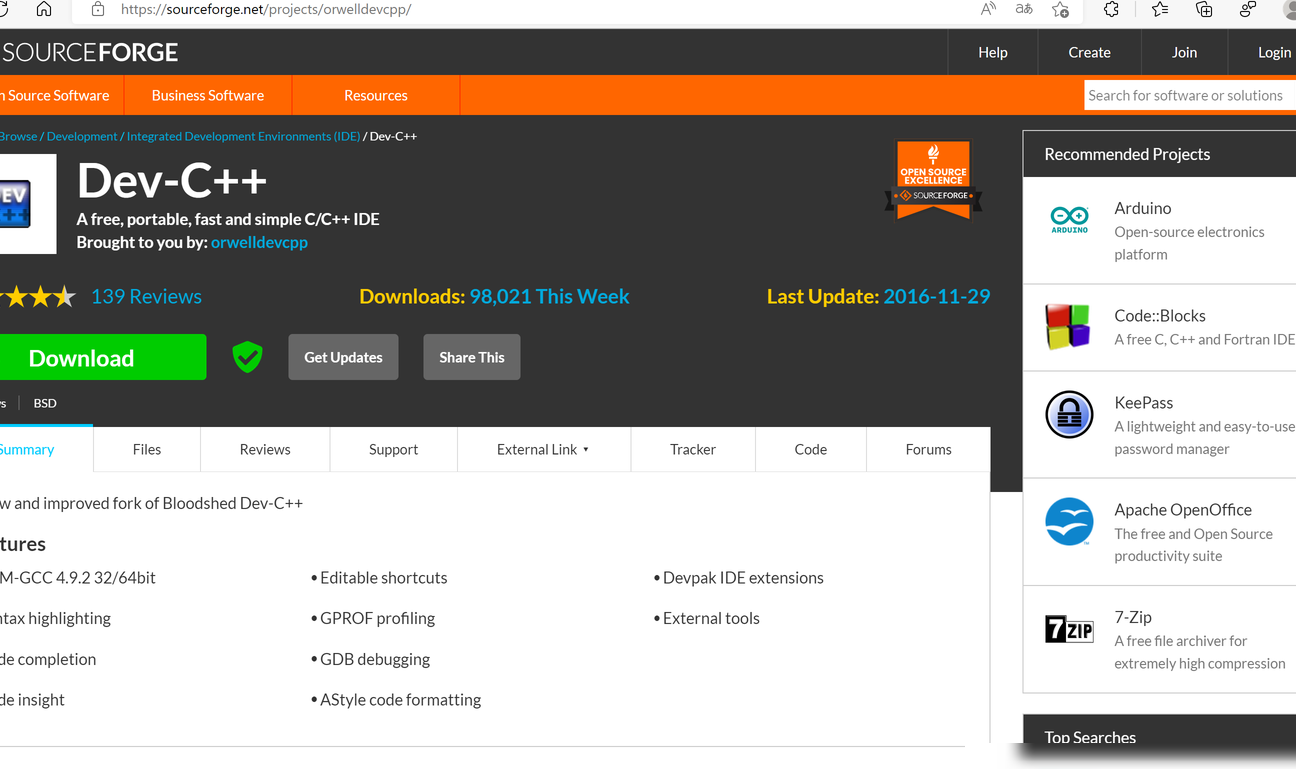Click the Dev-C++ project logo
Image resolution: width=1296 pixels, height=769 pixels.
point(27,204)
